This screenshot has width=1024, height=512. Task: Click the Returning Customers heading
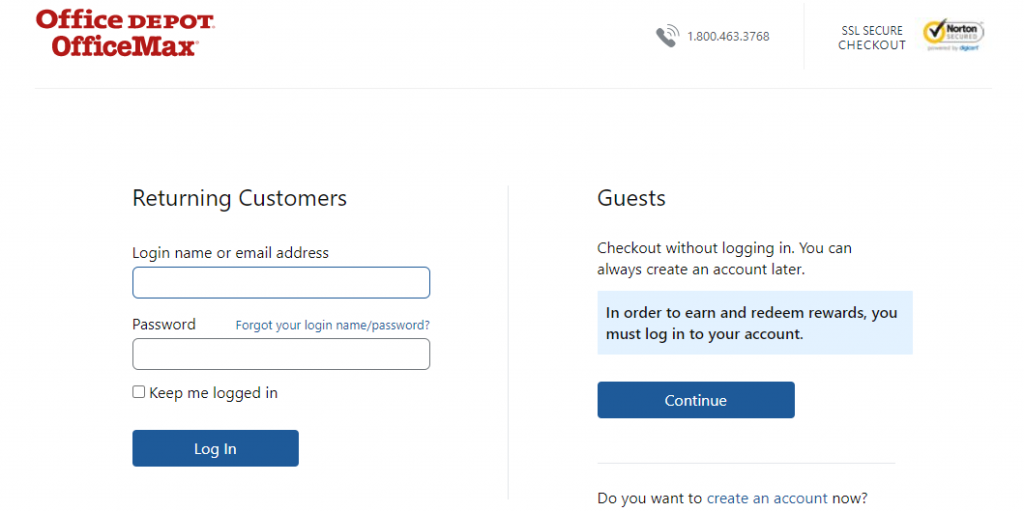240,199
